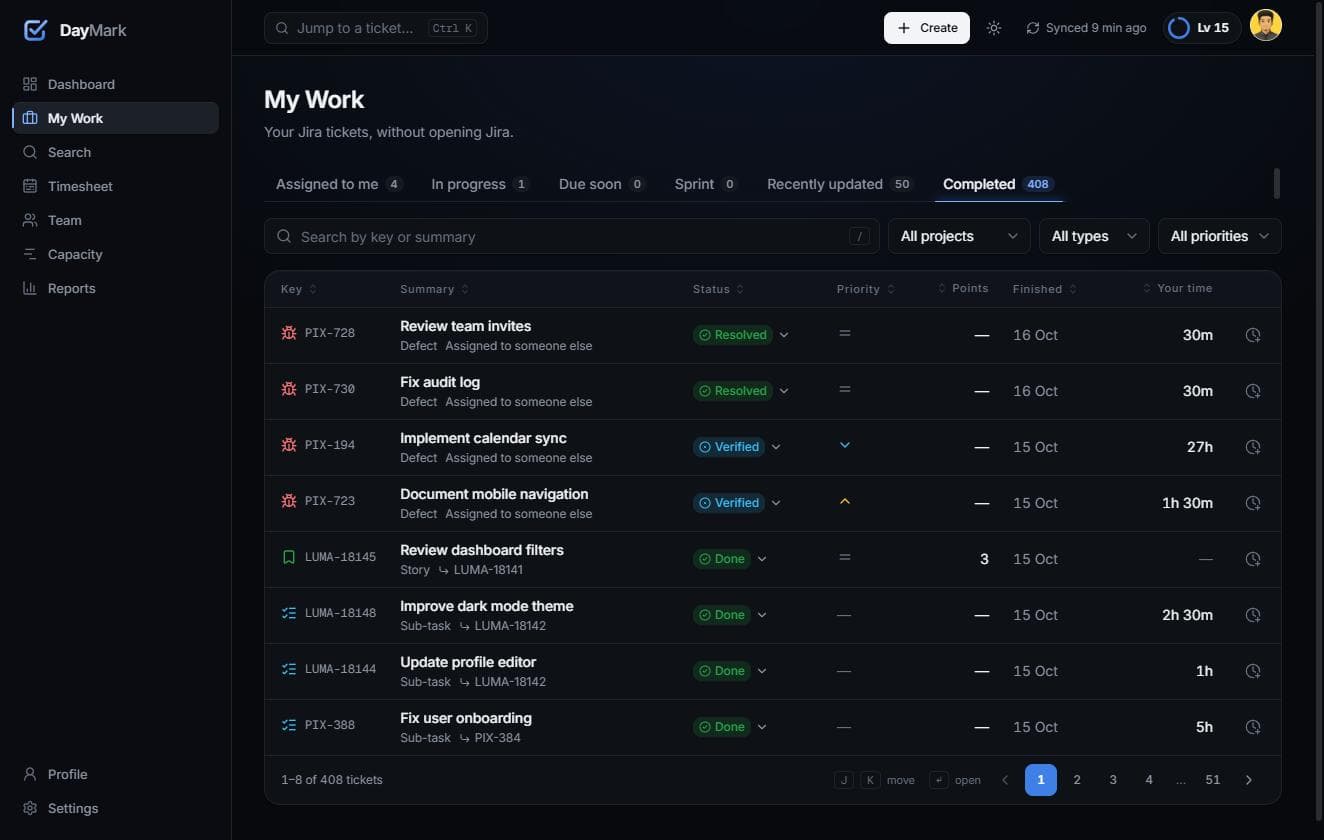Log time on PIX-730 clock icon

tap(1253, 391)
